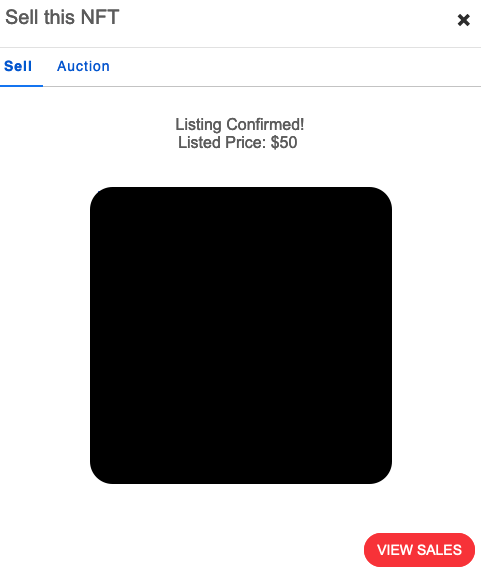Click the $50 price amount
481x575 pixels.
[284, 143]
